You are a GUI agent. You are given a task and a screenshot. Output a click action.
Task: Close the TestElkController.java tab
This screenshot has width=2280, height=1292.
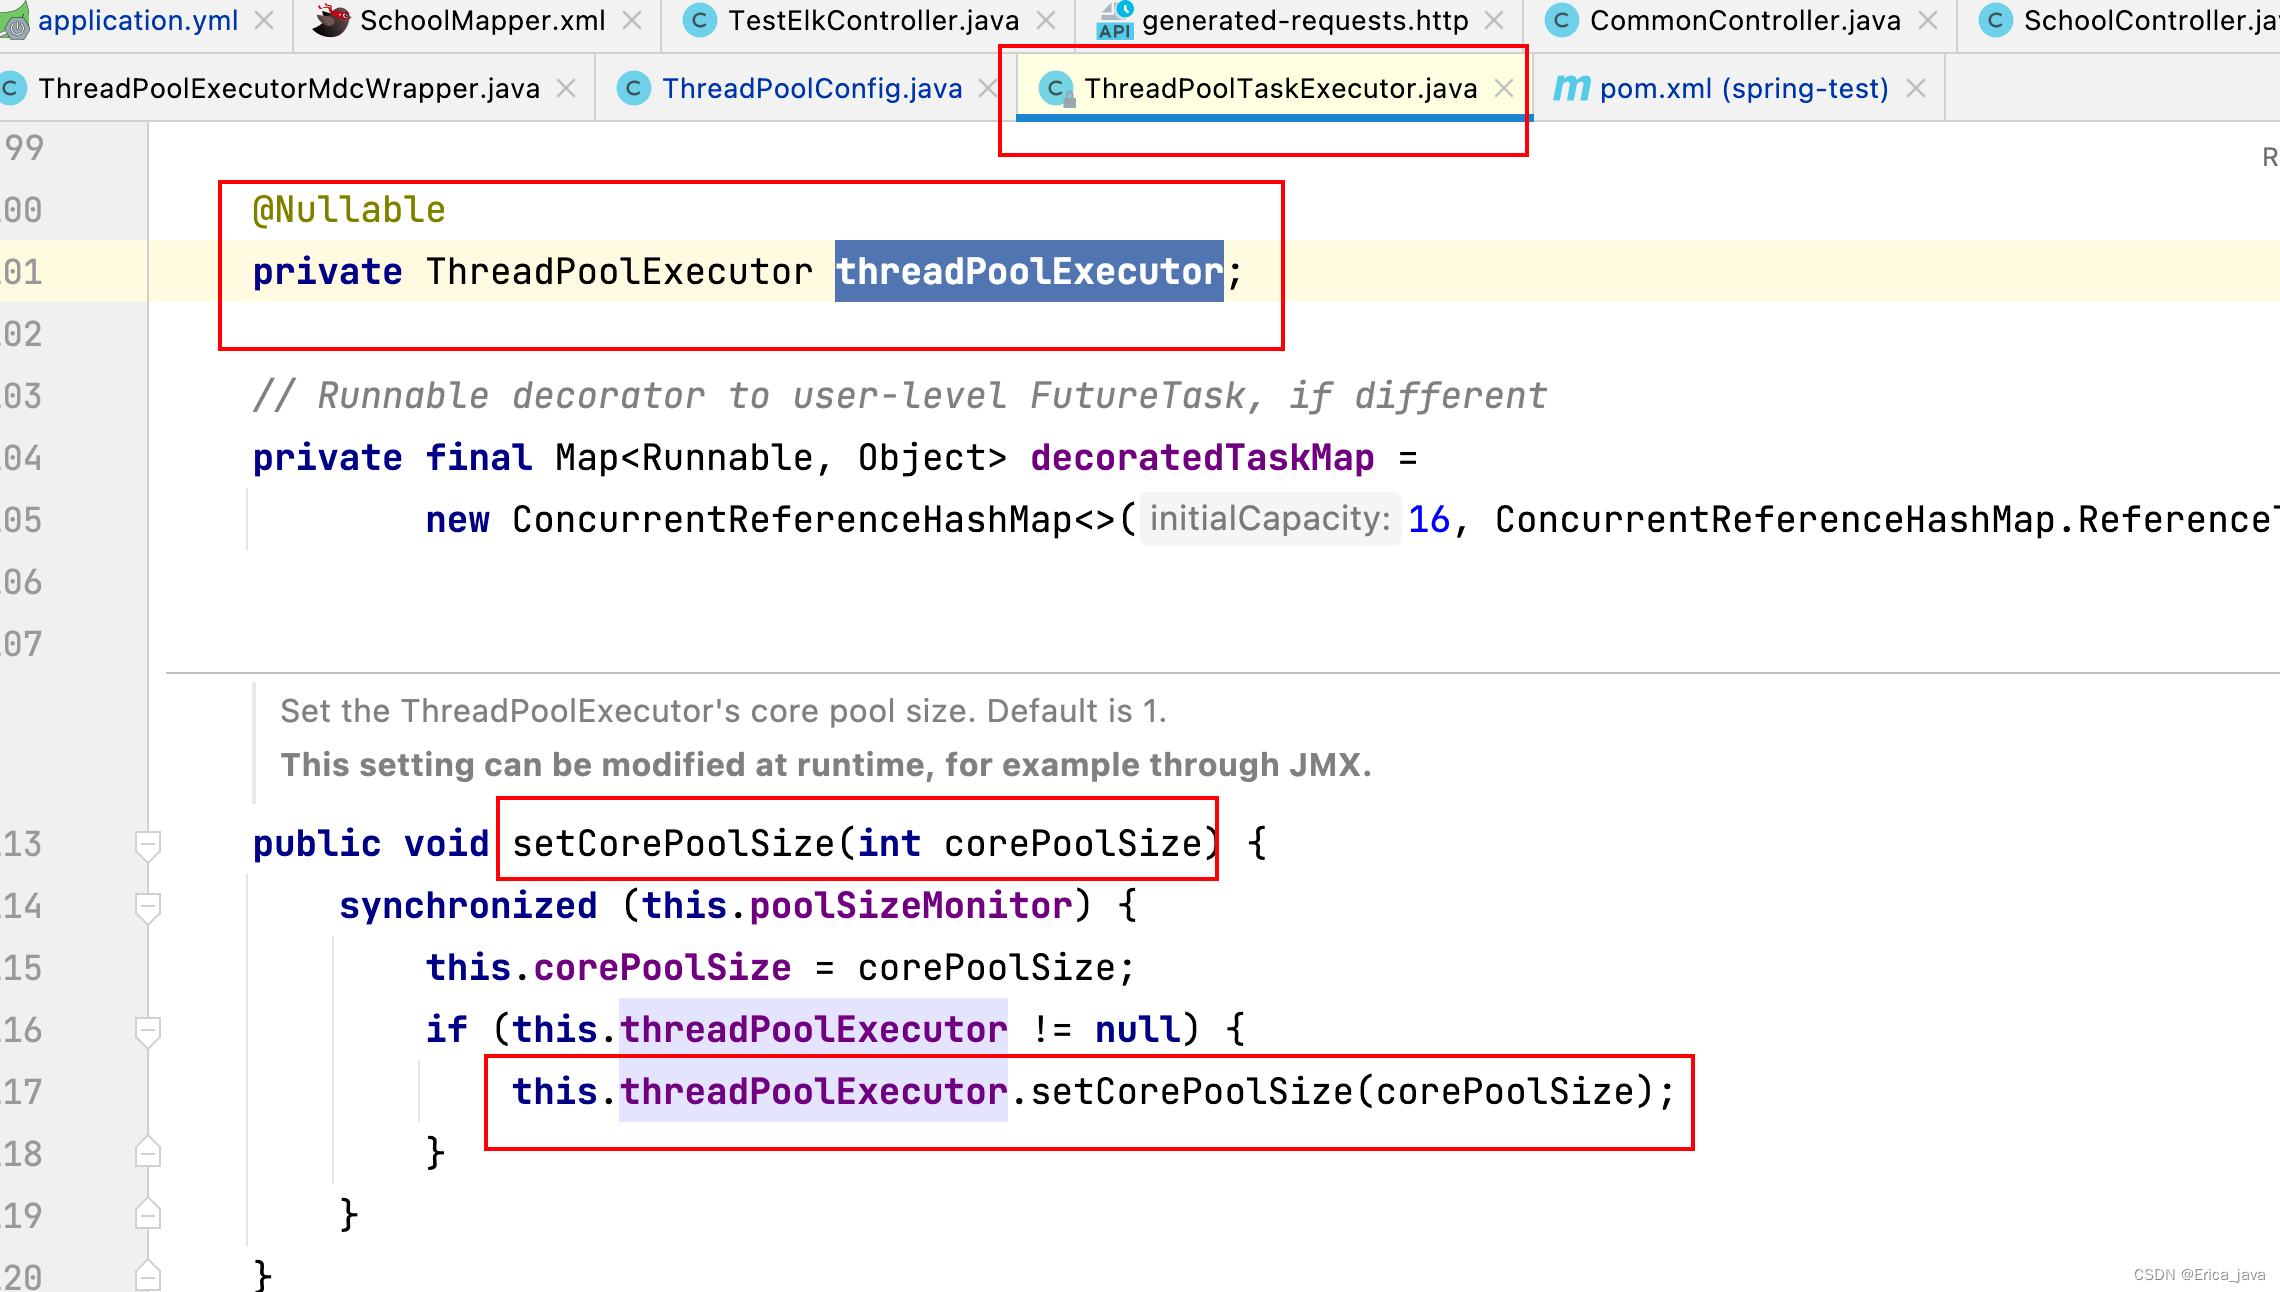(x=1046, y=20)
